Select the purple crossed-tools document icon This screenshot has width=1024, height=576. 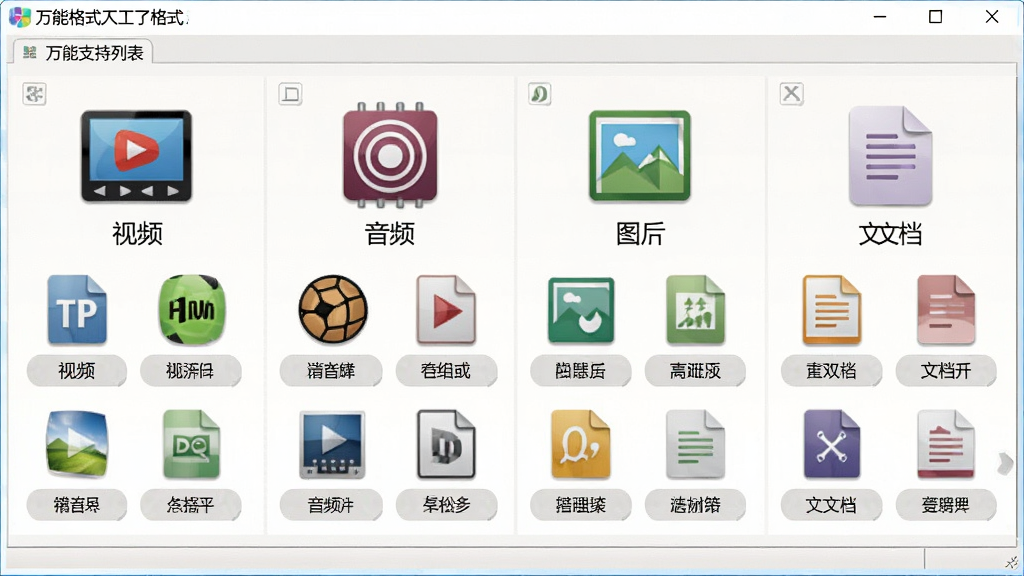831,444
